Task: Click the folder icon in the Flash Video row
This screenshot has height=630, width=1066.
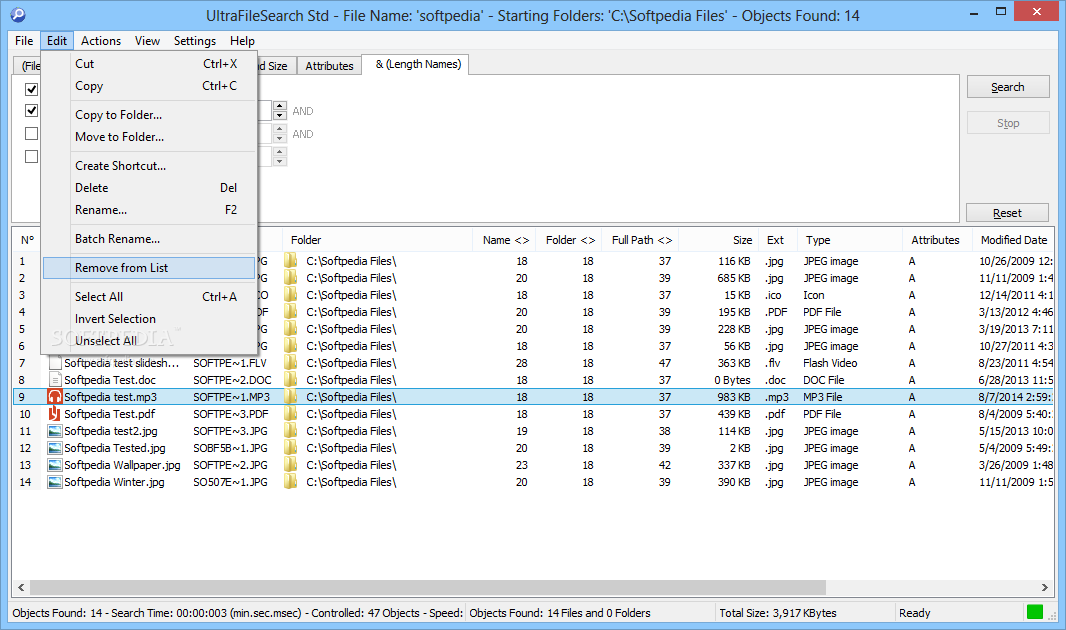Action: click(291, 363)
